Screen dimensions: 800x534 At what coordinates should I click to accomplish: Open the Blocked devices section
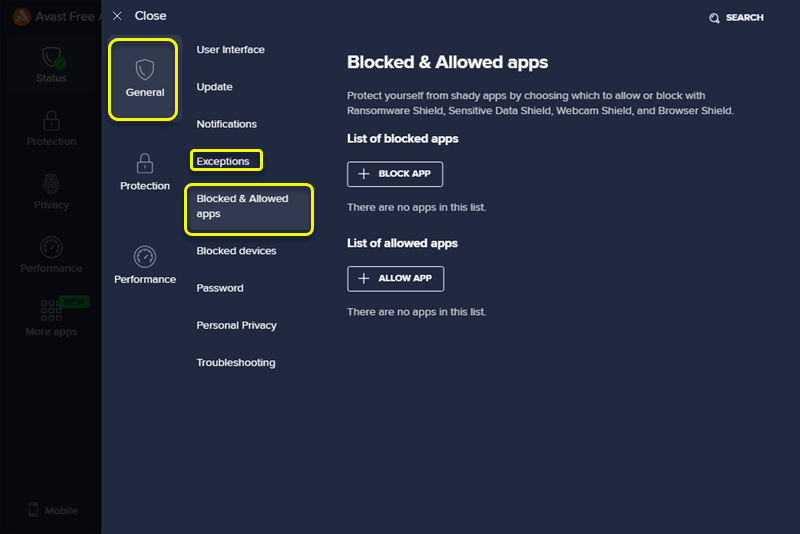click(236, 251)
